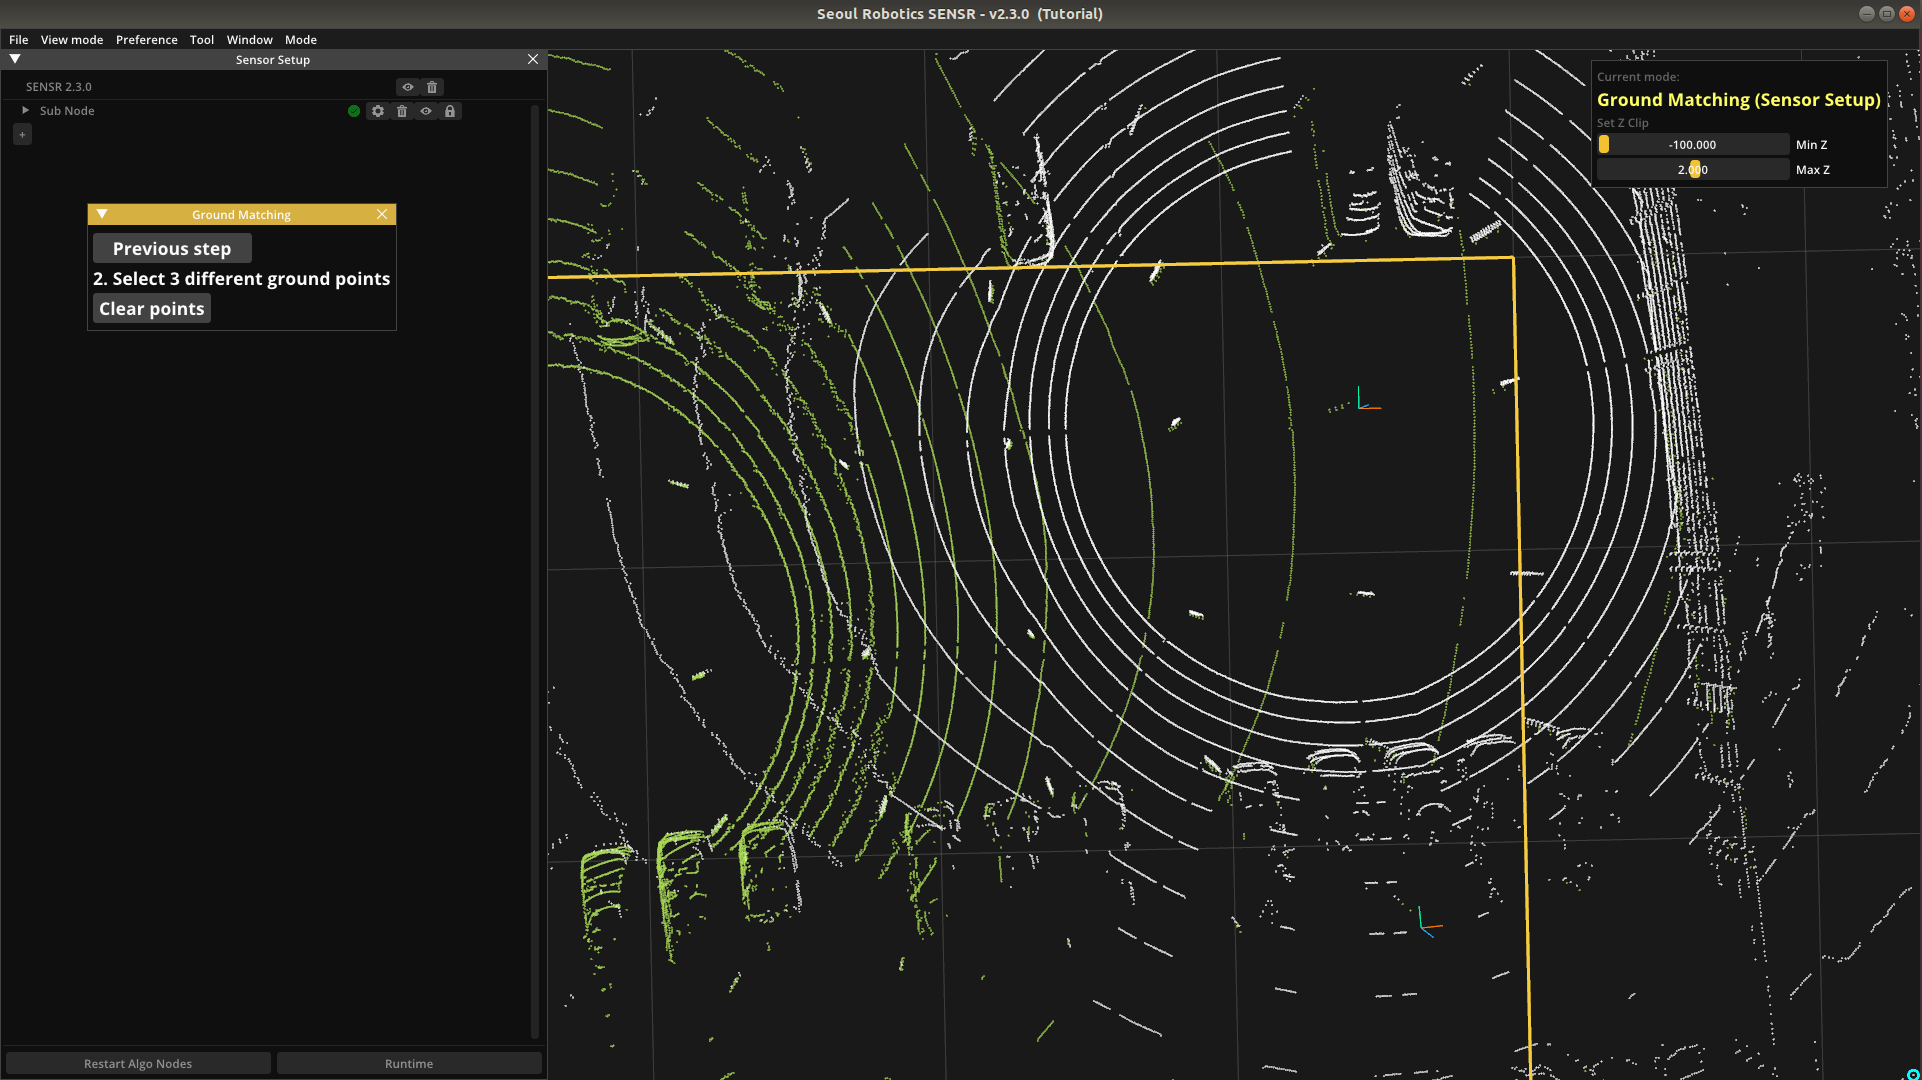1922x1080 pixels.
Task: Toggle Sub Node visibility eye
Action: click(426, 111)
